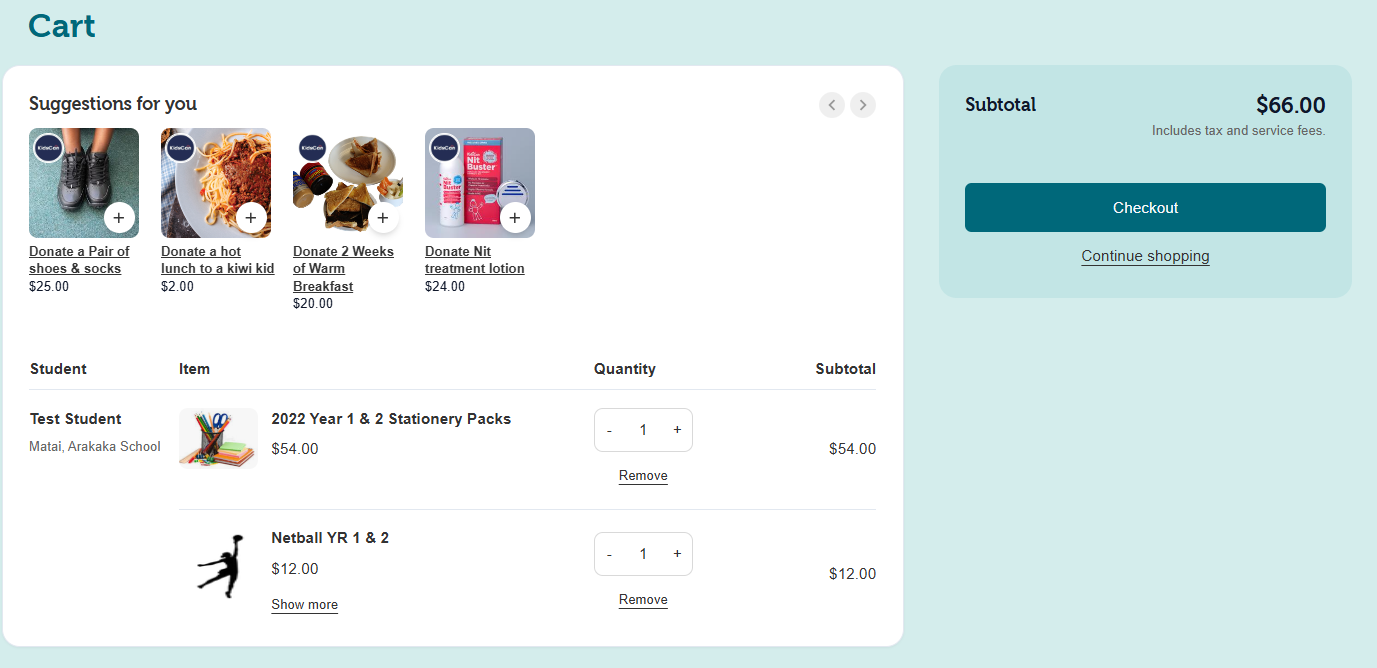
Task: Add hot lunch donation with plus icon
Action: pyautogui.click(x=250, y=217)
